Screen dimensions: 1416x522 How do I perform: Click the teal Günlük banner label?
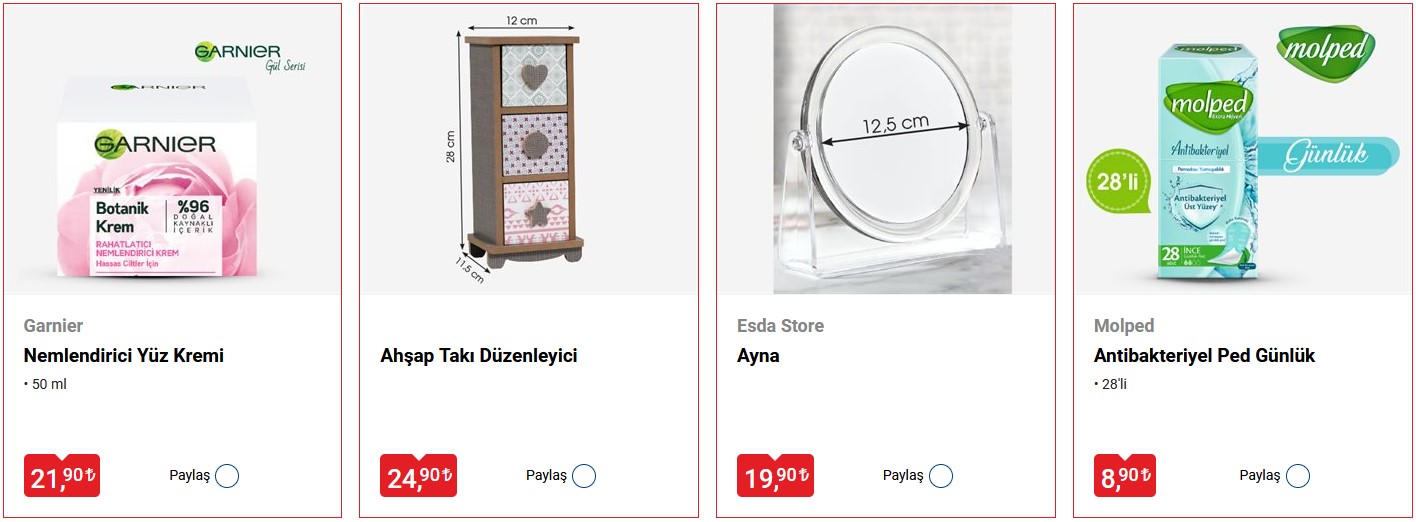[1328, 153]
